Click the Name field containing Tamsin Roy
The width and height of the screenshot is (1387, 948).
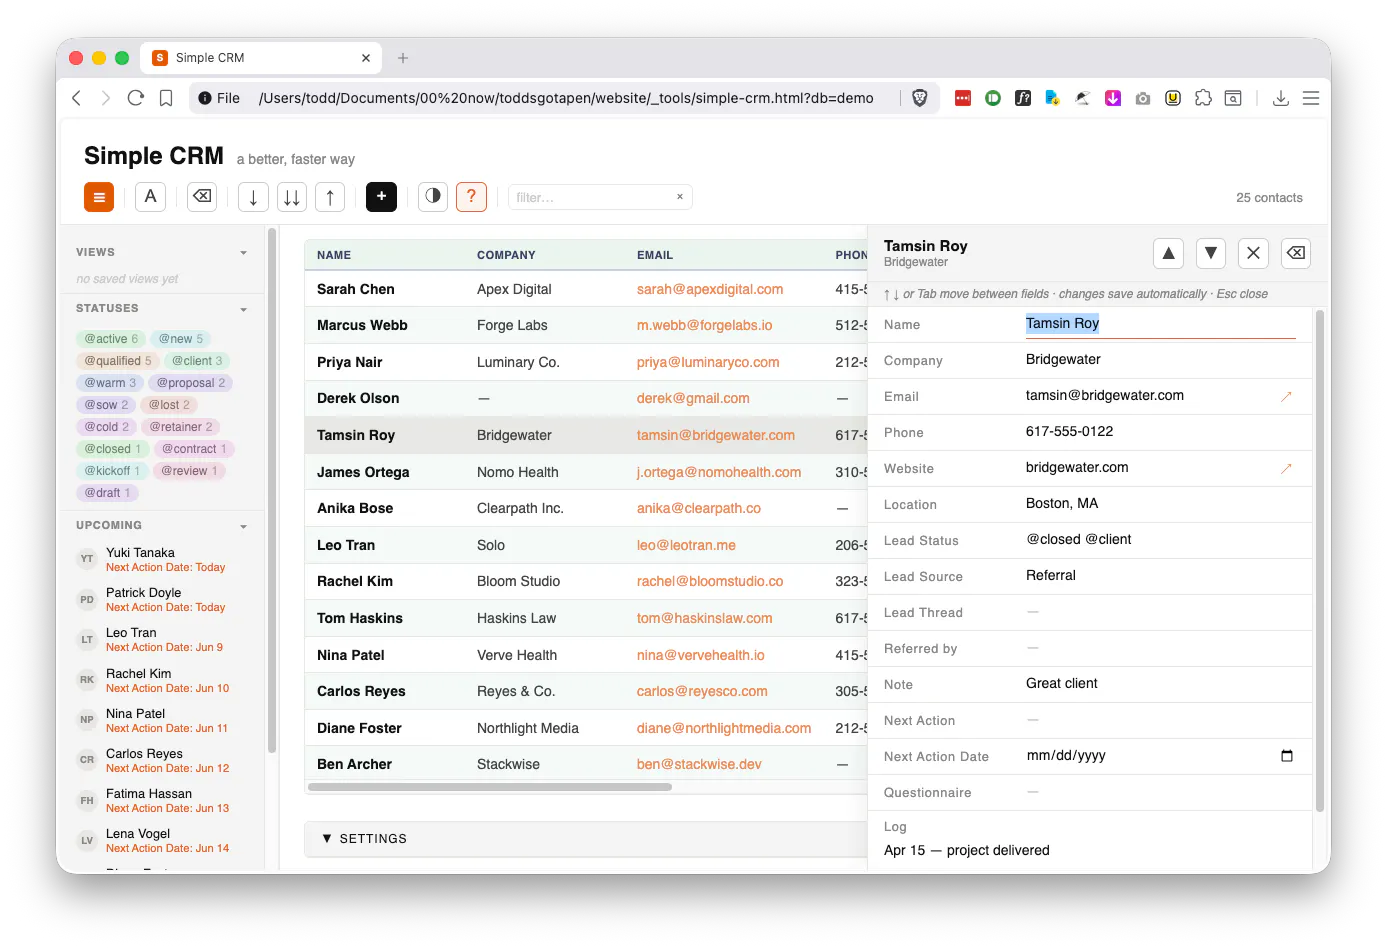pyautogui.click(x=1160, y=324)
